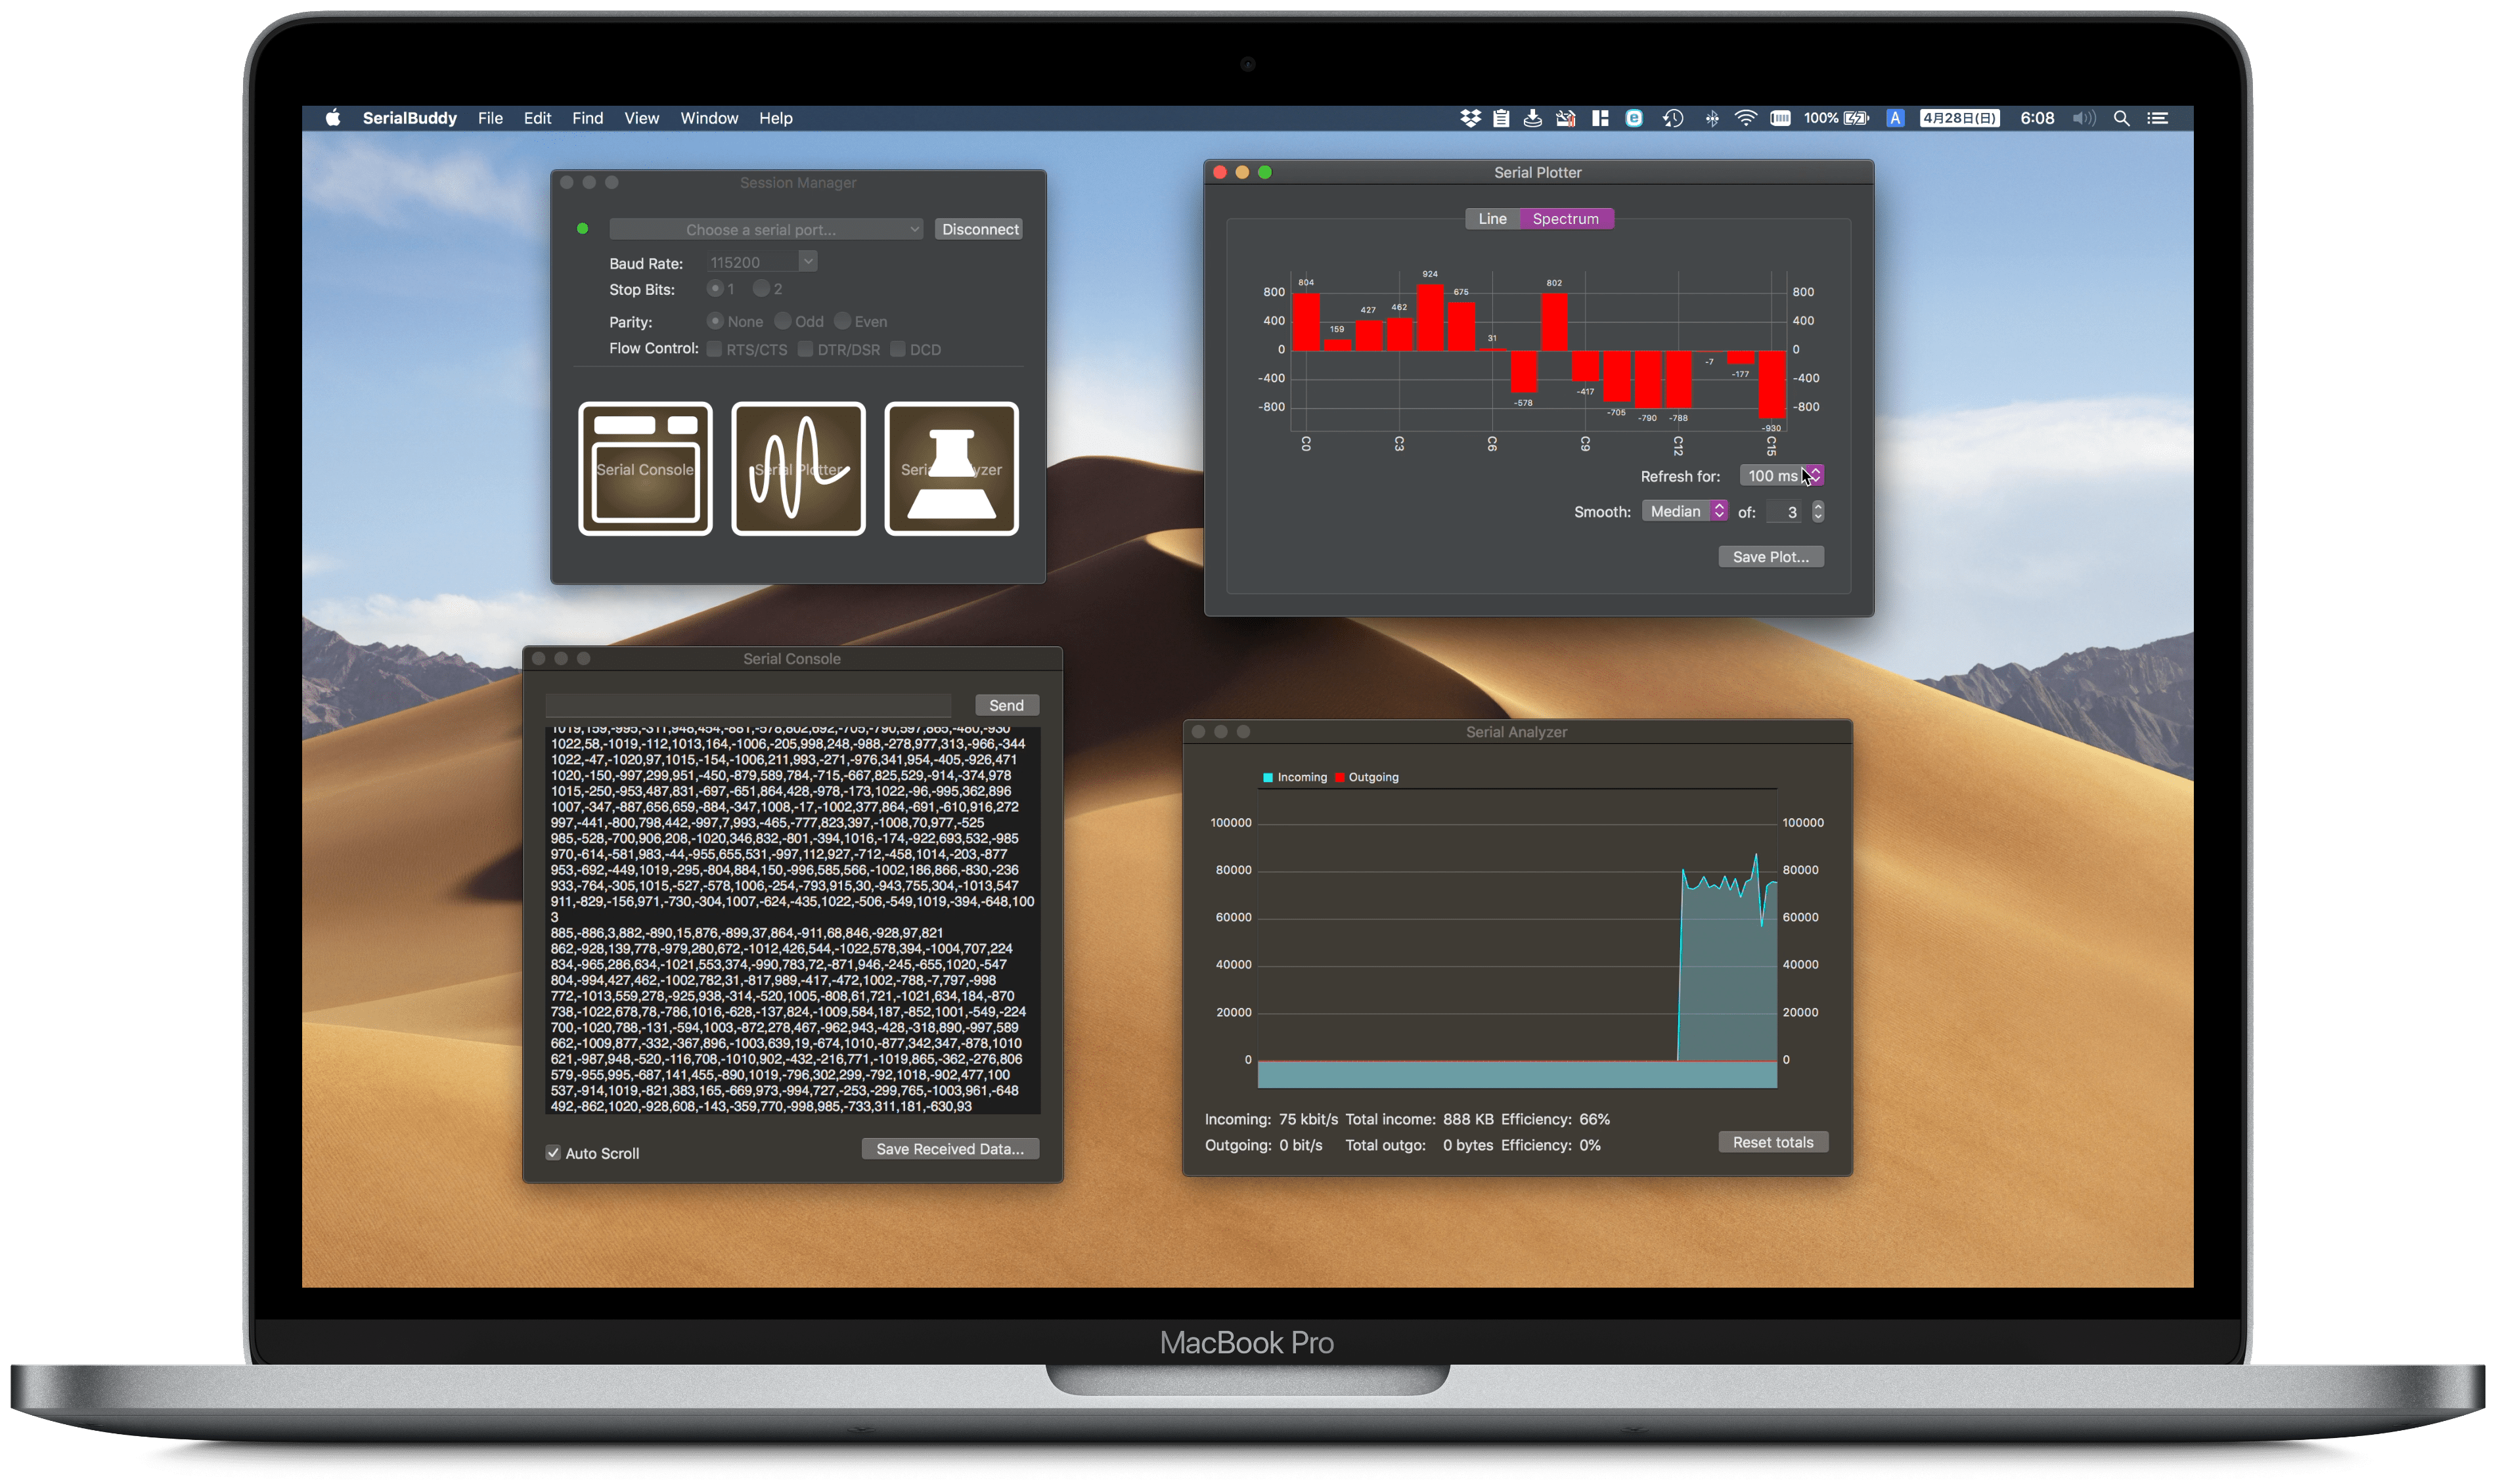Image resolution: width=2496 pixels, height=1484 pixels.
Task: Open Dropbox menu bar icon
Action: pyautogui.click(x=1470, y=118)
